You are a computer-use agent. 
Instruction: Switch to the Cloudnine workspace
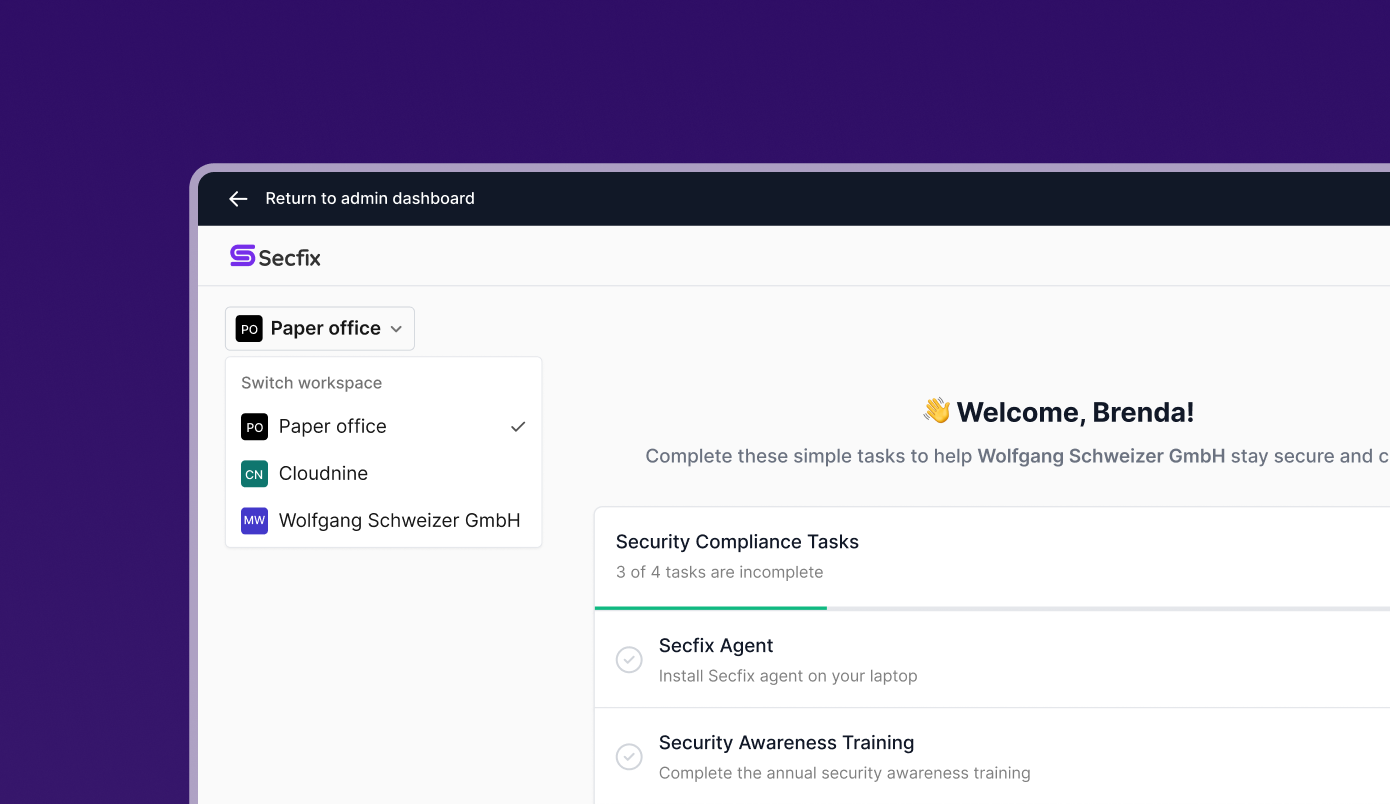tap(384, 474)
